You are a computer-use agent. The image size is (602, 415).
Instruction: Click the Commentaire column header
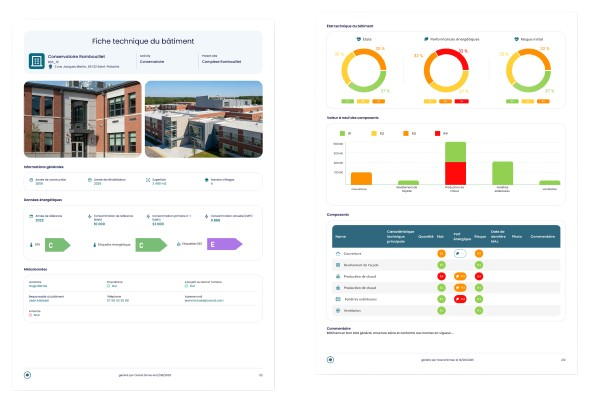pyautogui.click(x=543, y=237)
